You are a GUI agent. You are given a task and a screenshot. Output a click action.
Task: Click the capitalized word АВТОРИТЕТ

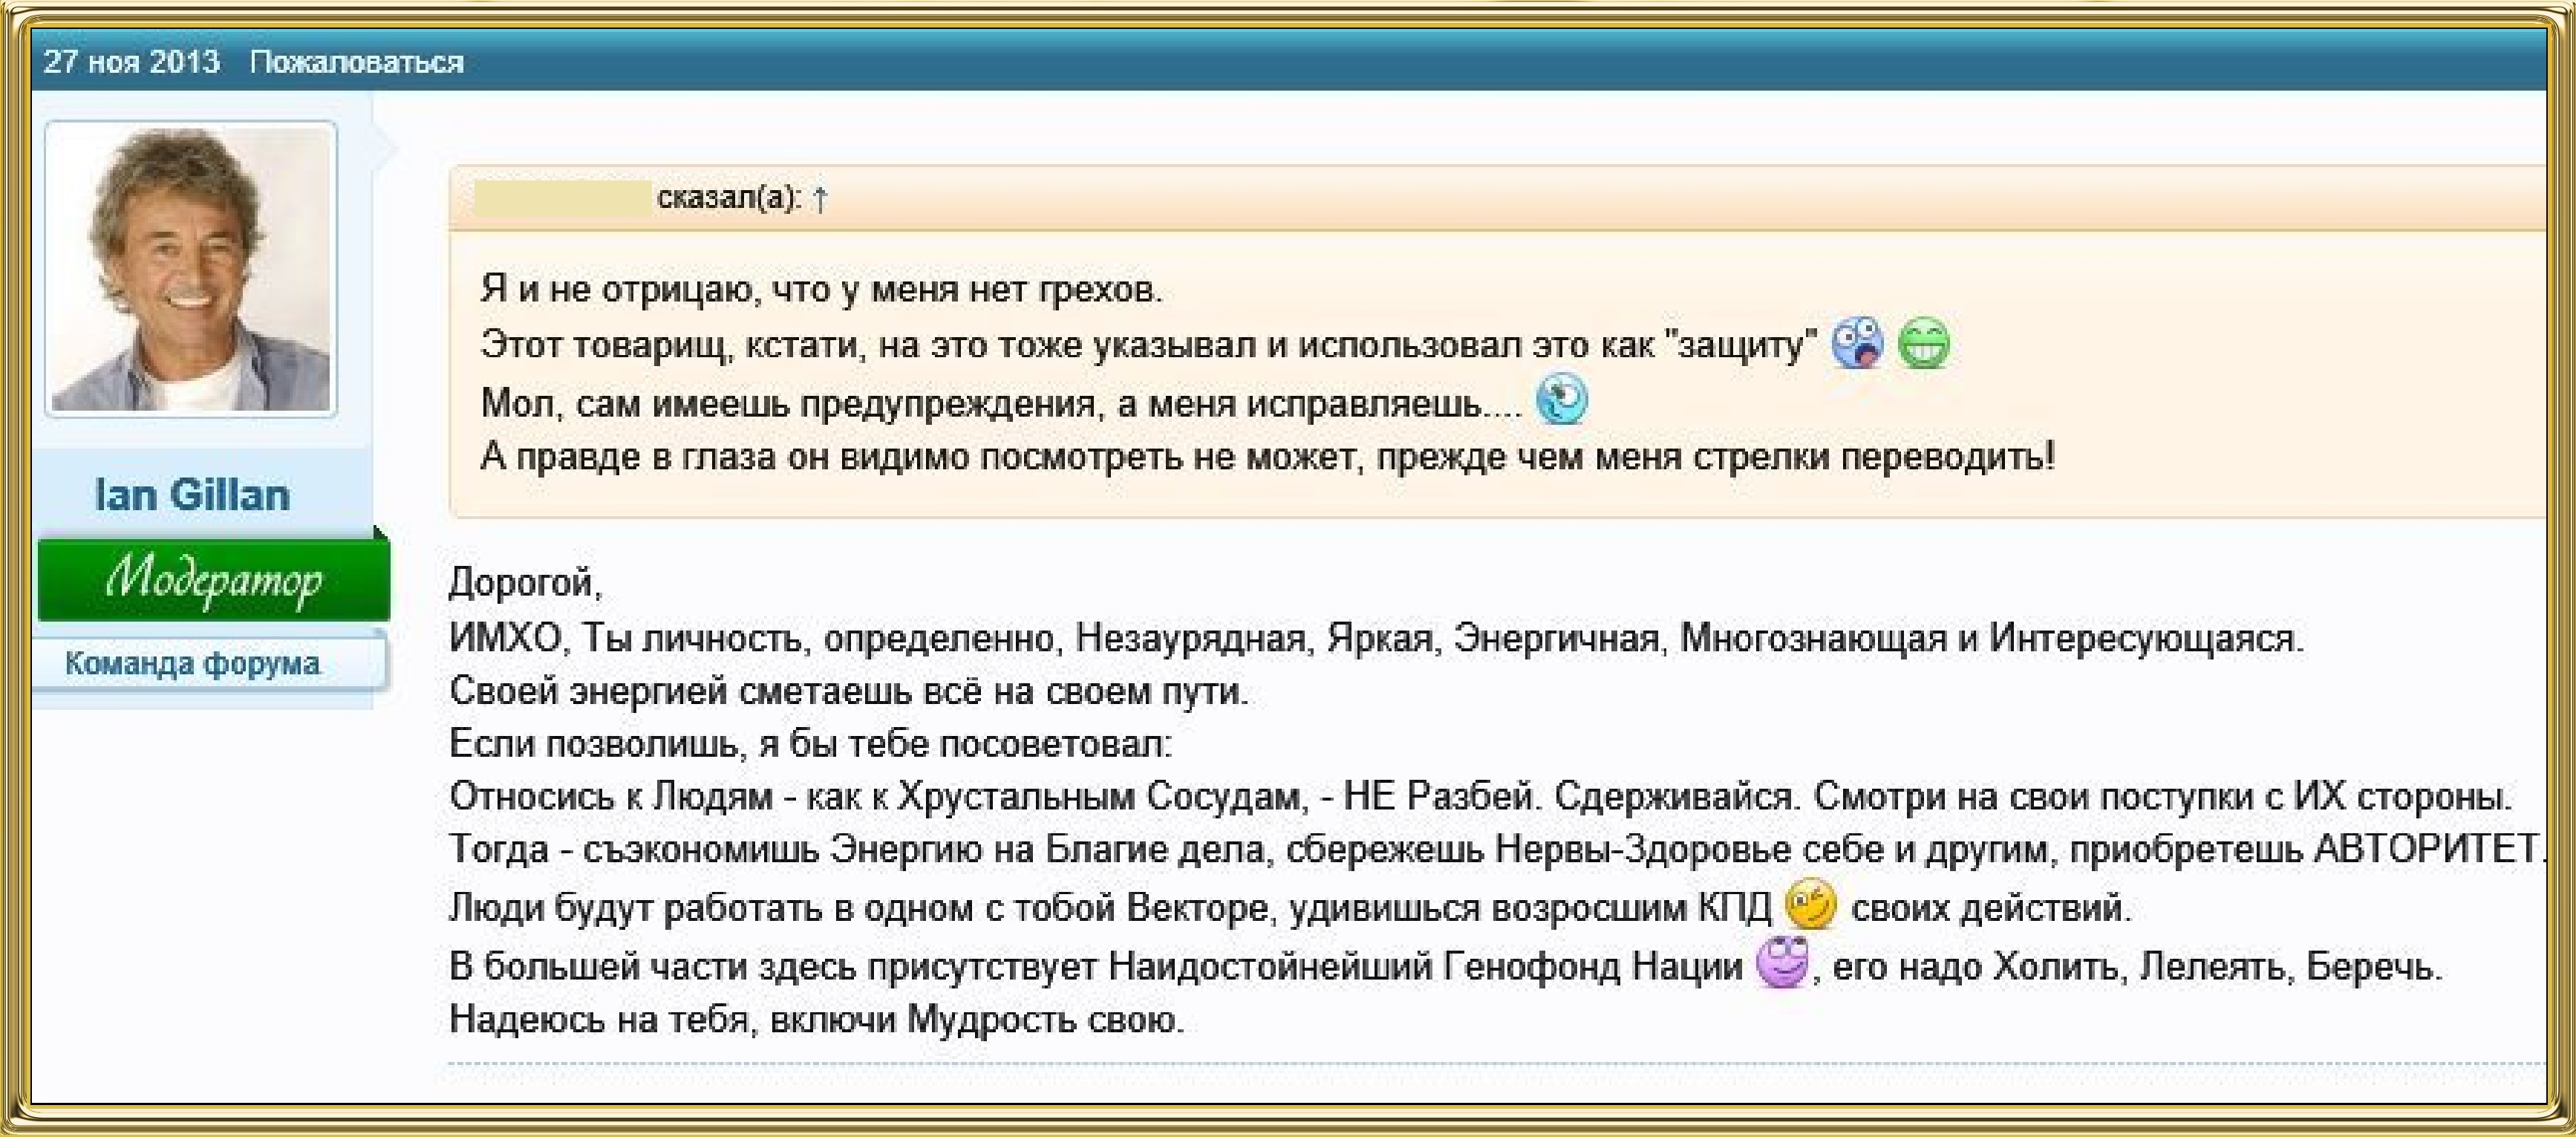click(x=2428, y=849)
